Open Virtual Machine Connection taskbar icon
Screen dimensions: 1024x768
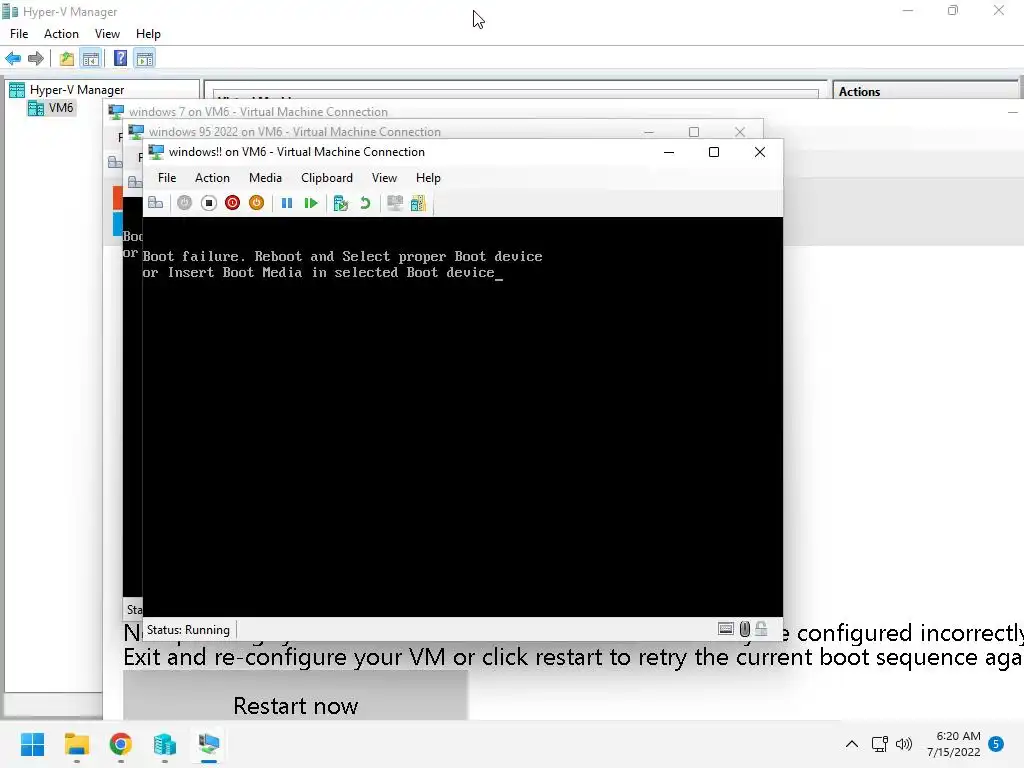point(208,744)
